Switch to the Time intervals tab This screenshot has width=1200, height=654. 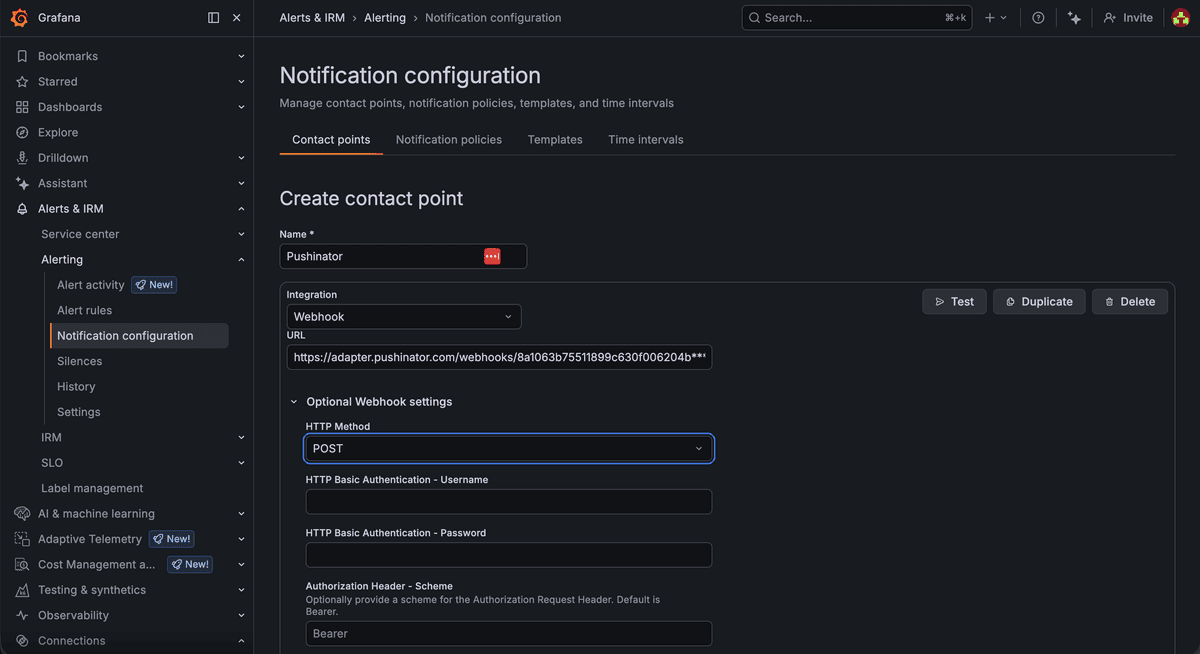[646, 140]
